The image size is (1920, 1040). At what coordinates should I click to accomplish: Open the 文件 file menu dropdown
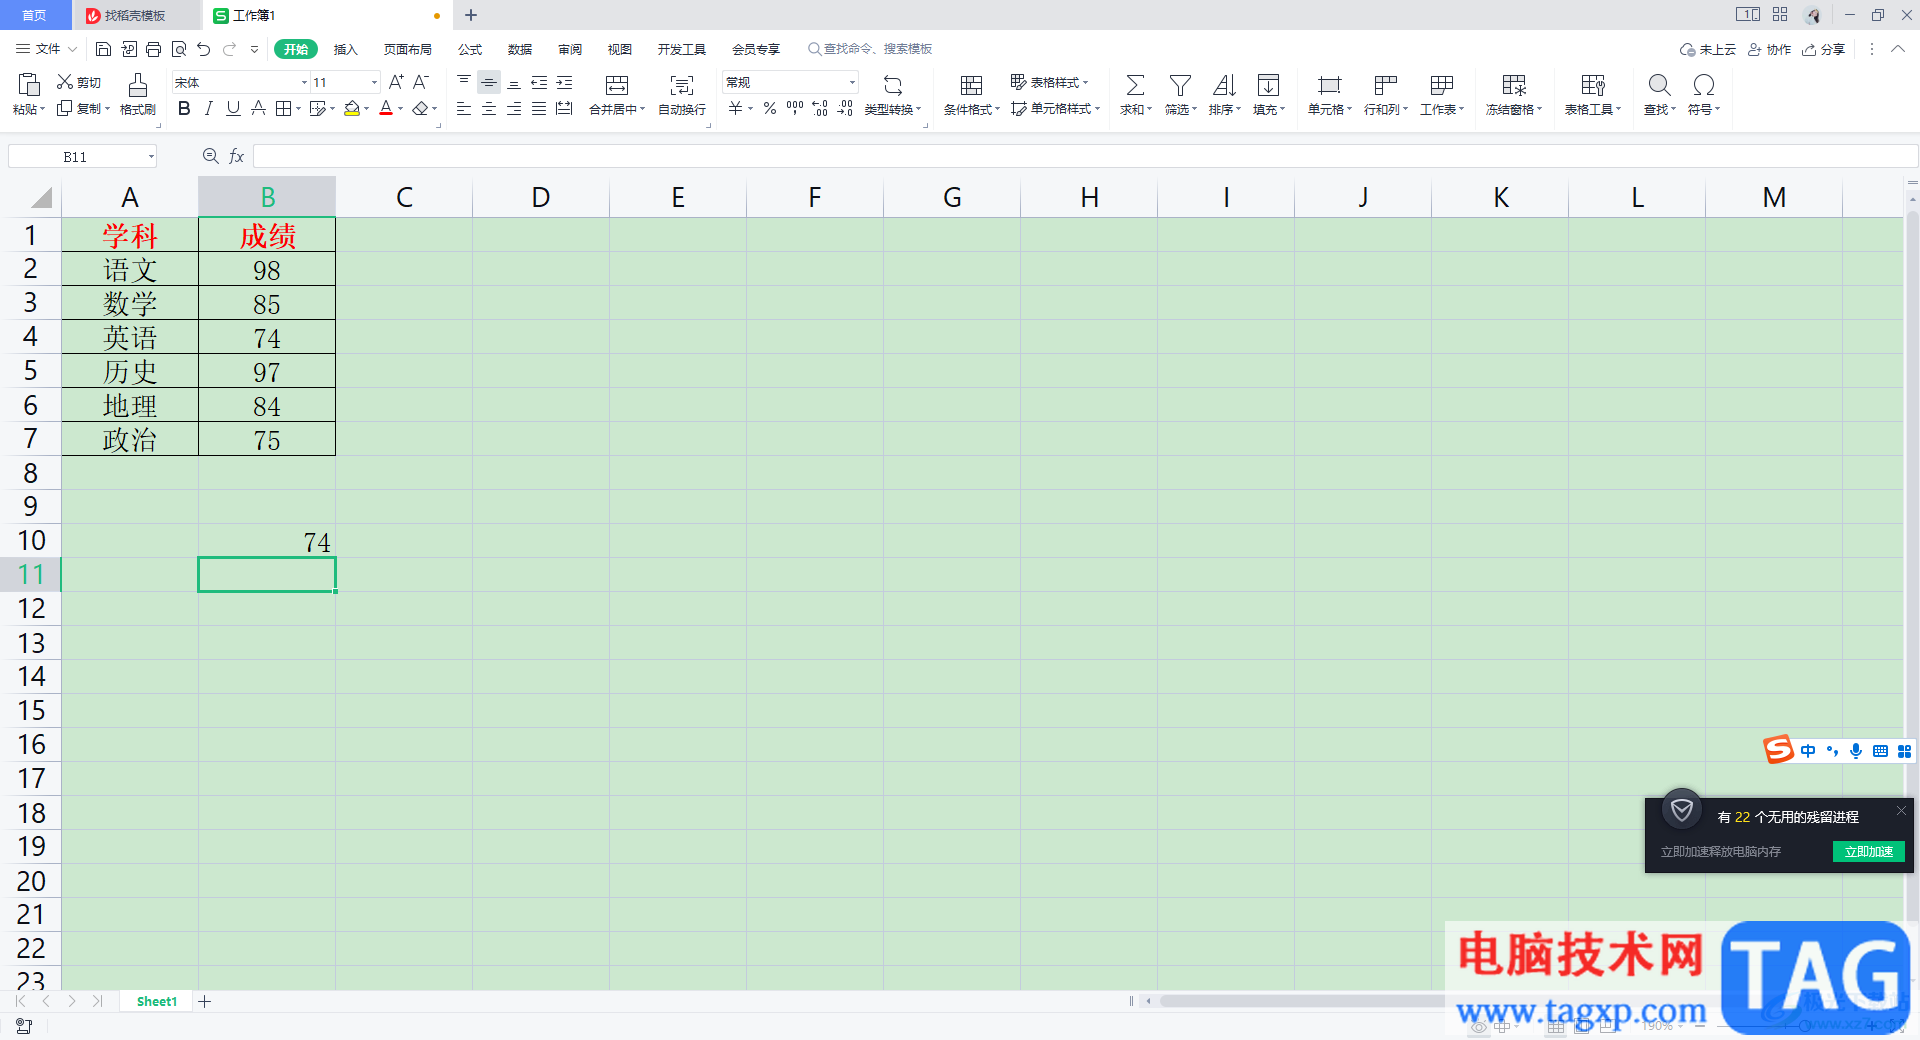click(46, 49)
